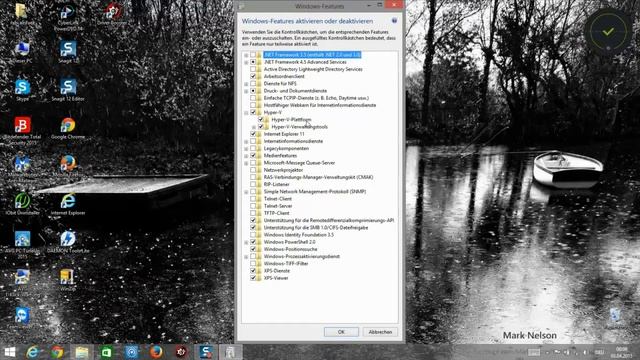
Task: Uncheck the Hyper-V-Verwaltungstools checkbox
Action: point(261,127)
